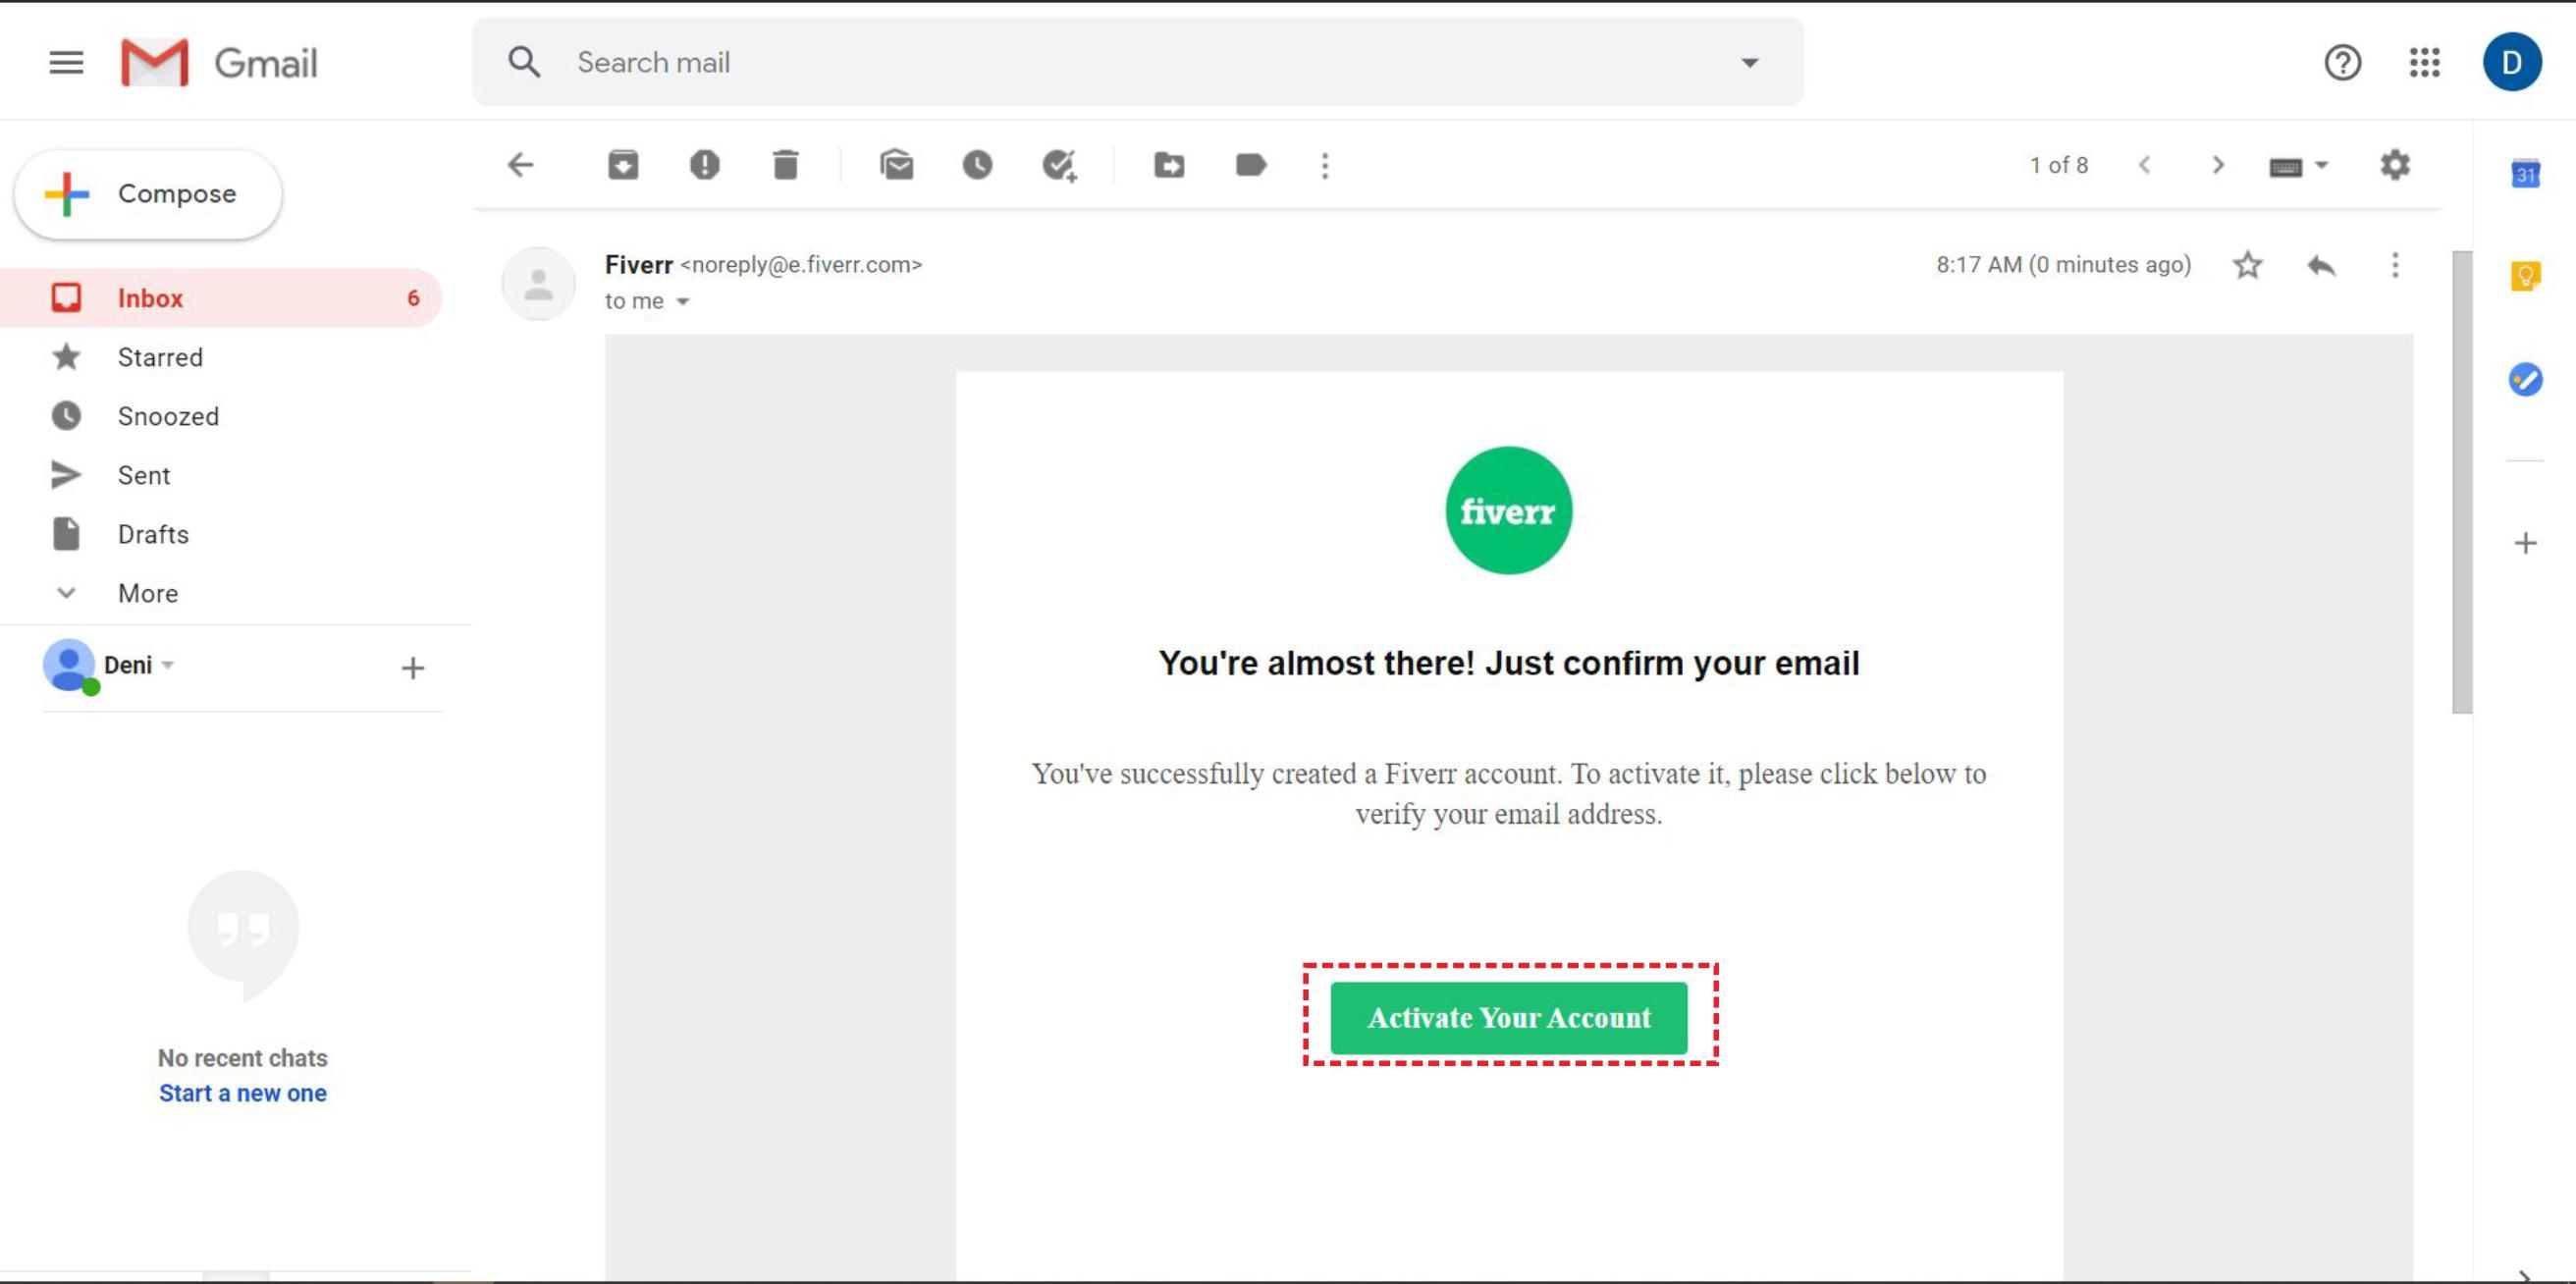Star the Fiverr email
This screenshot has width=2576, height=1284.
tap(2247, 265)
